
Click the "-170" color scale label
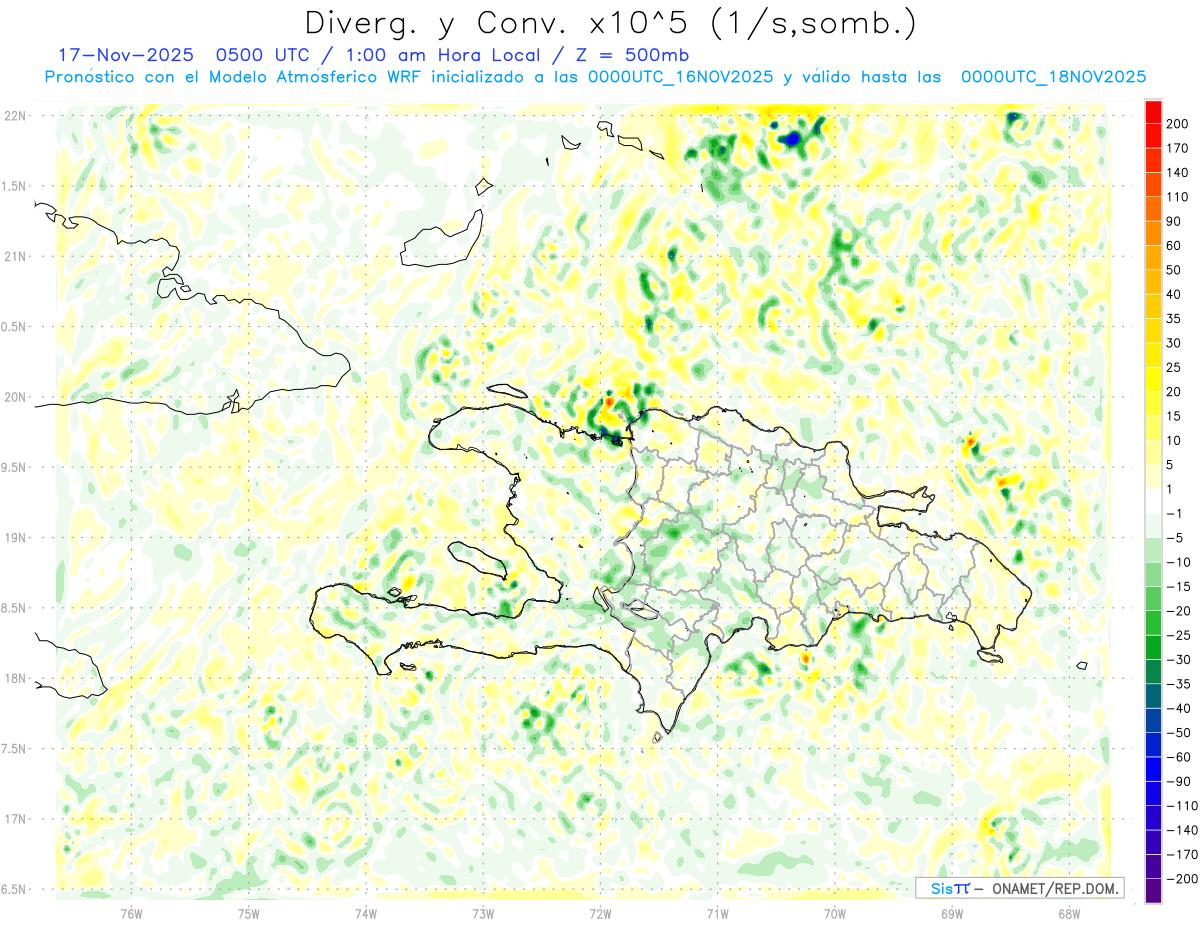point(1181,855)
